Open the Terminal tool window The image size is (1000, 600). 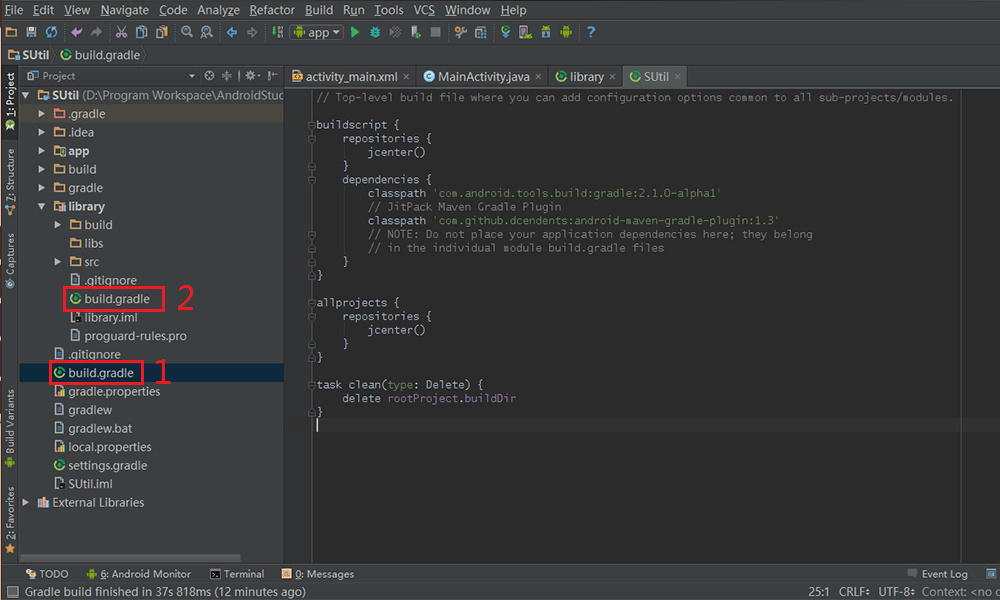pos(237,574)
